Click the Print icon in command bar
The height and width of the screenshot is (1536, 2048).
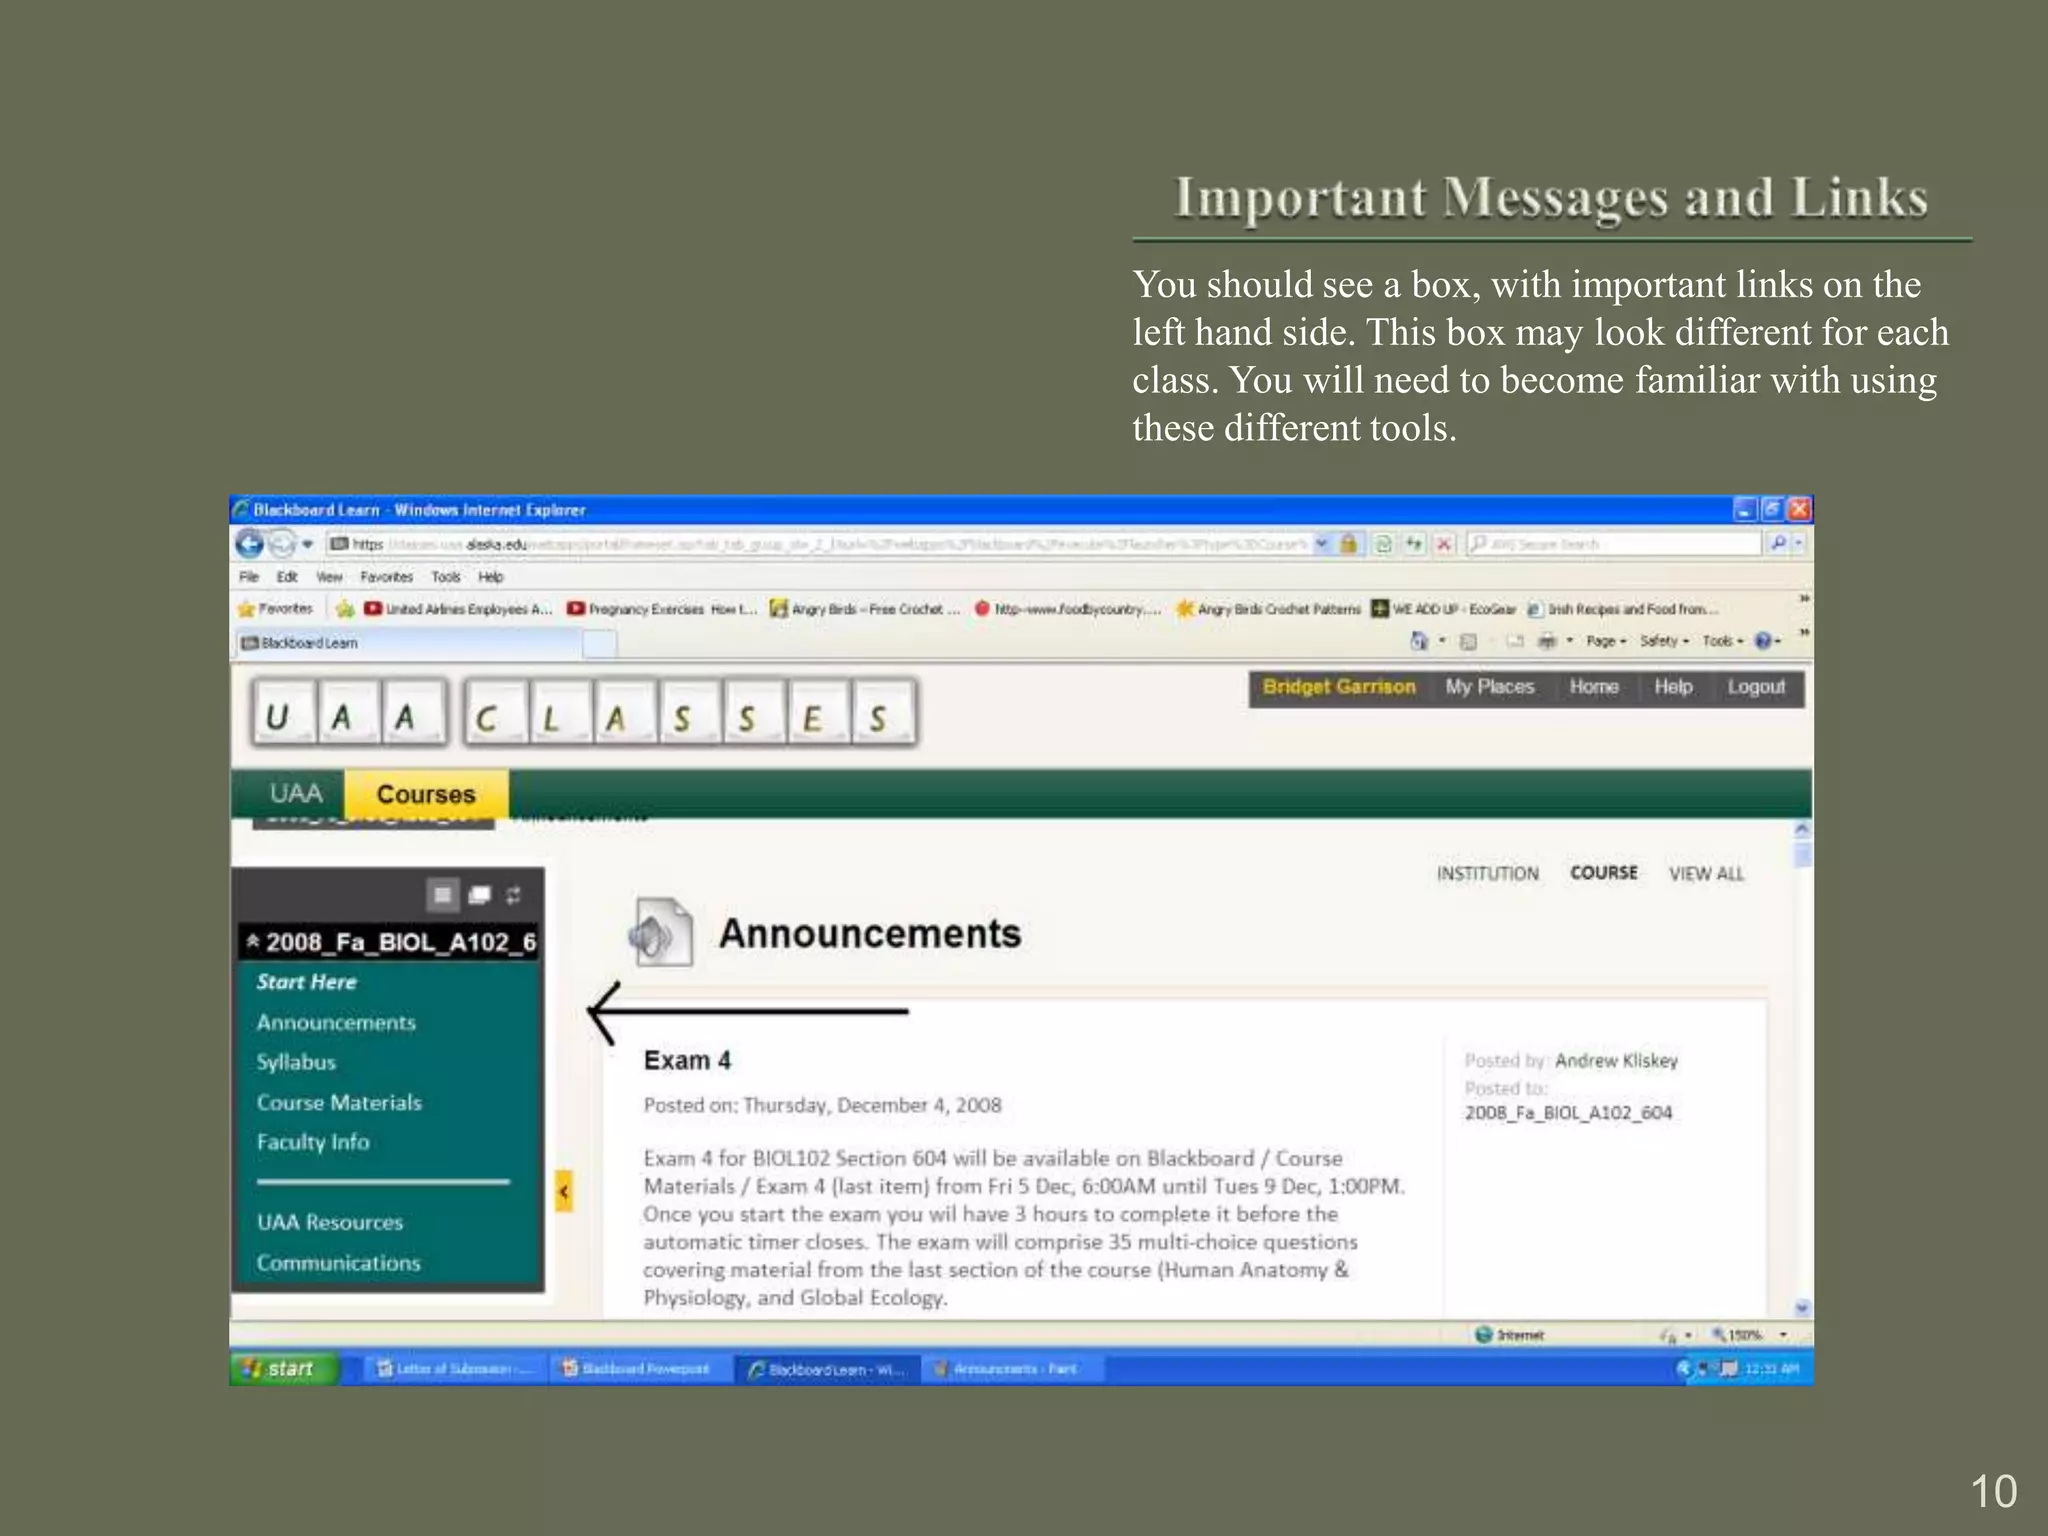click(1547, 641)
